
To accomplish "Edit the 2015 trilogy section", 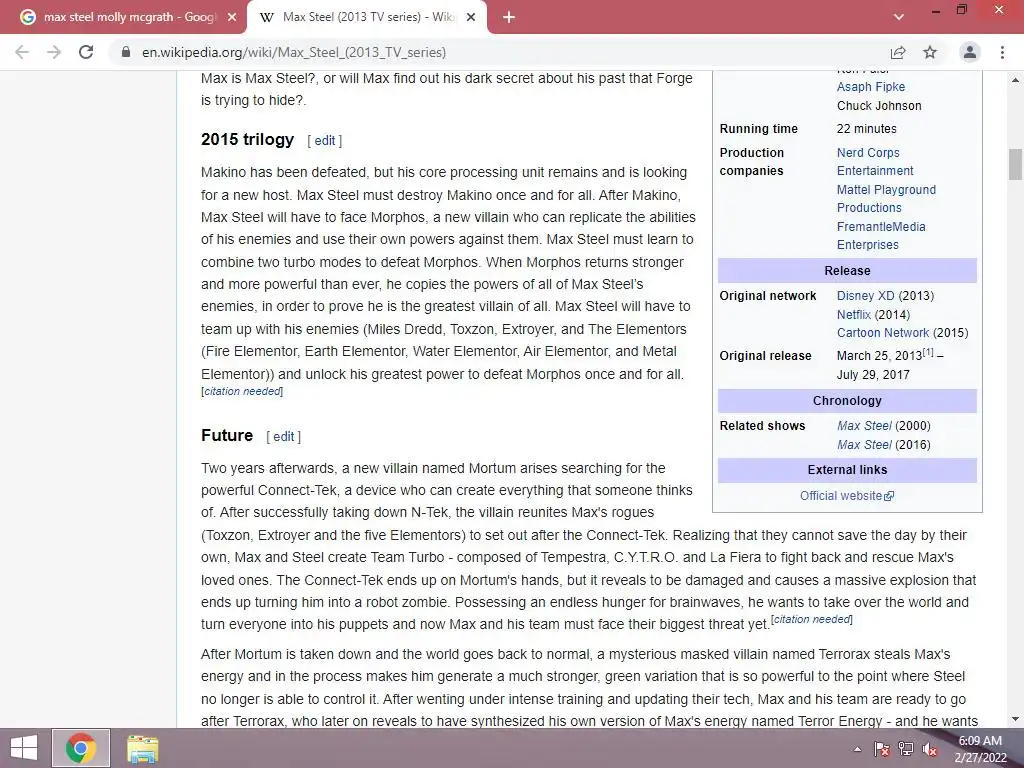I will pos(325,140).
